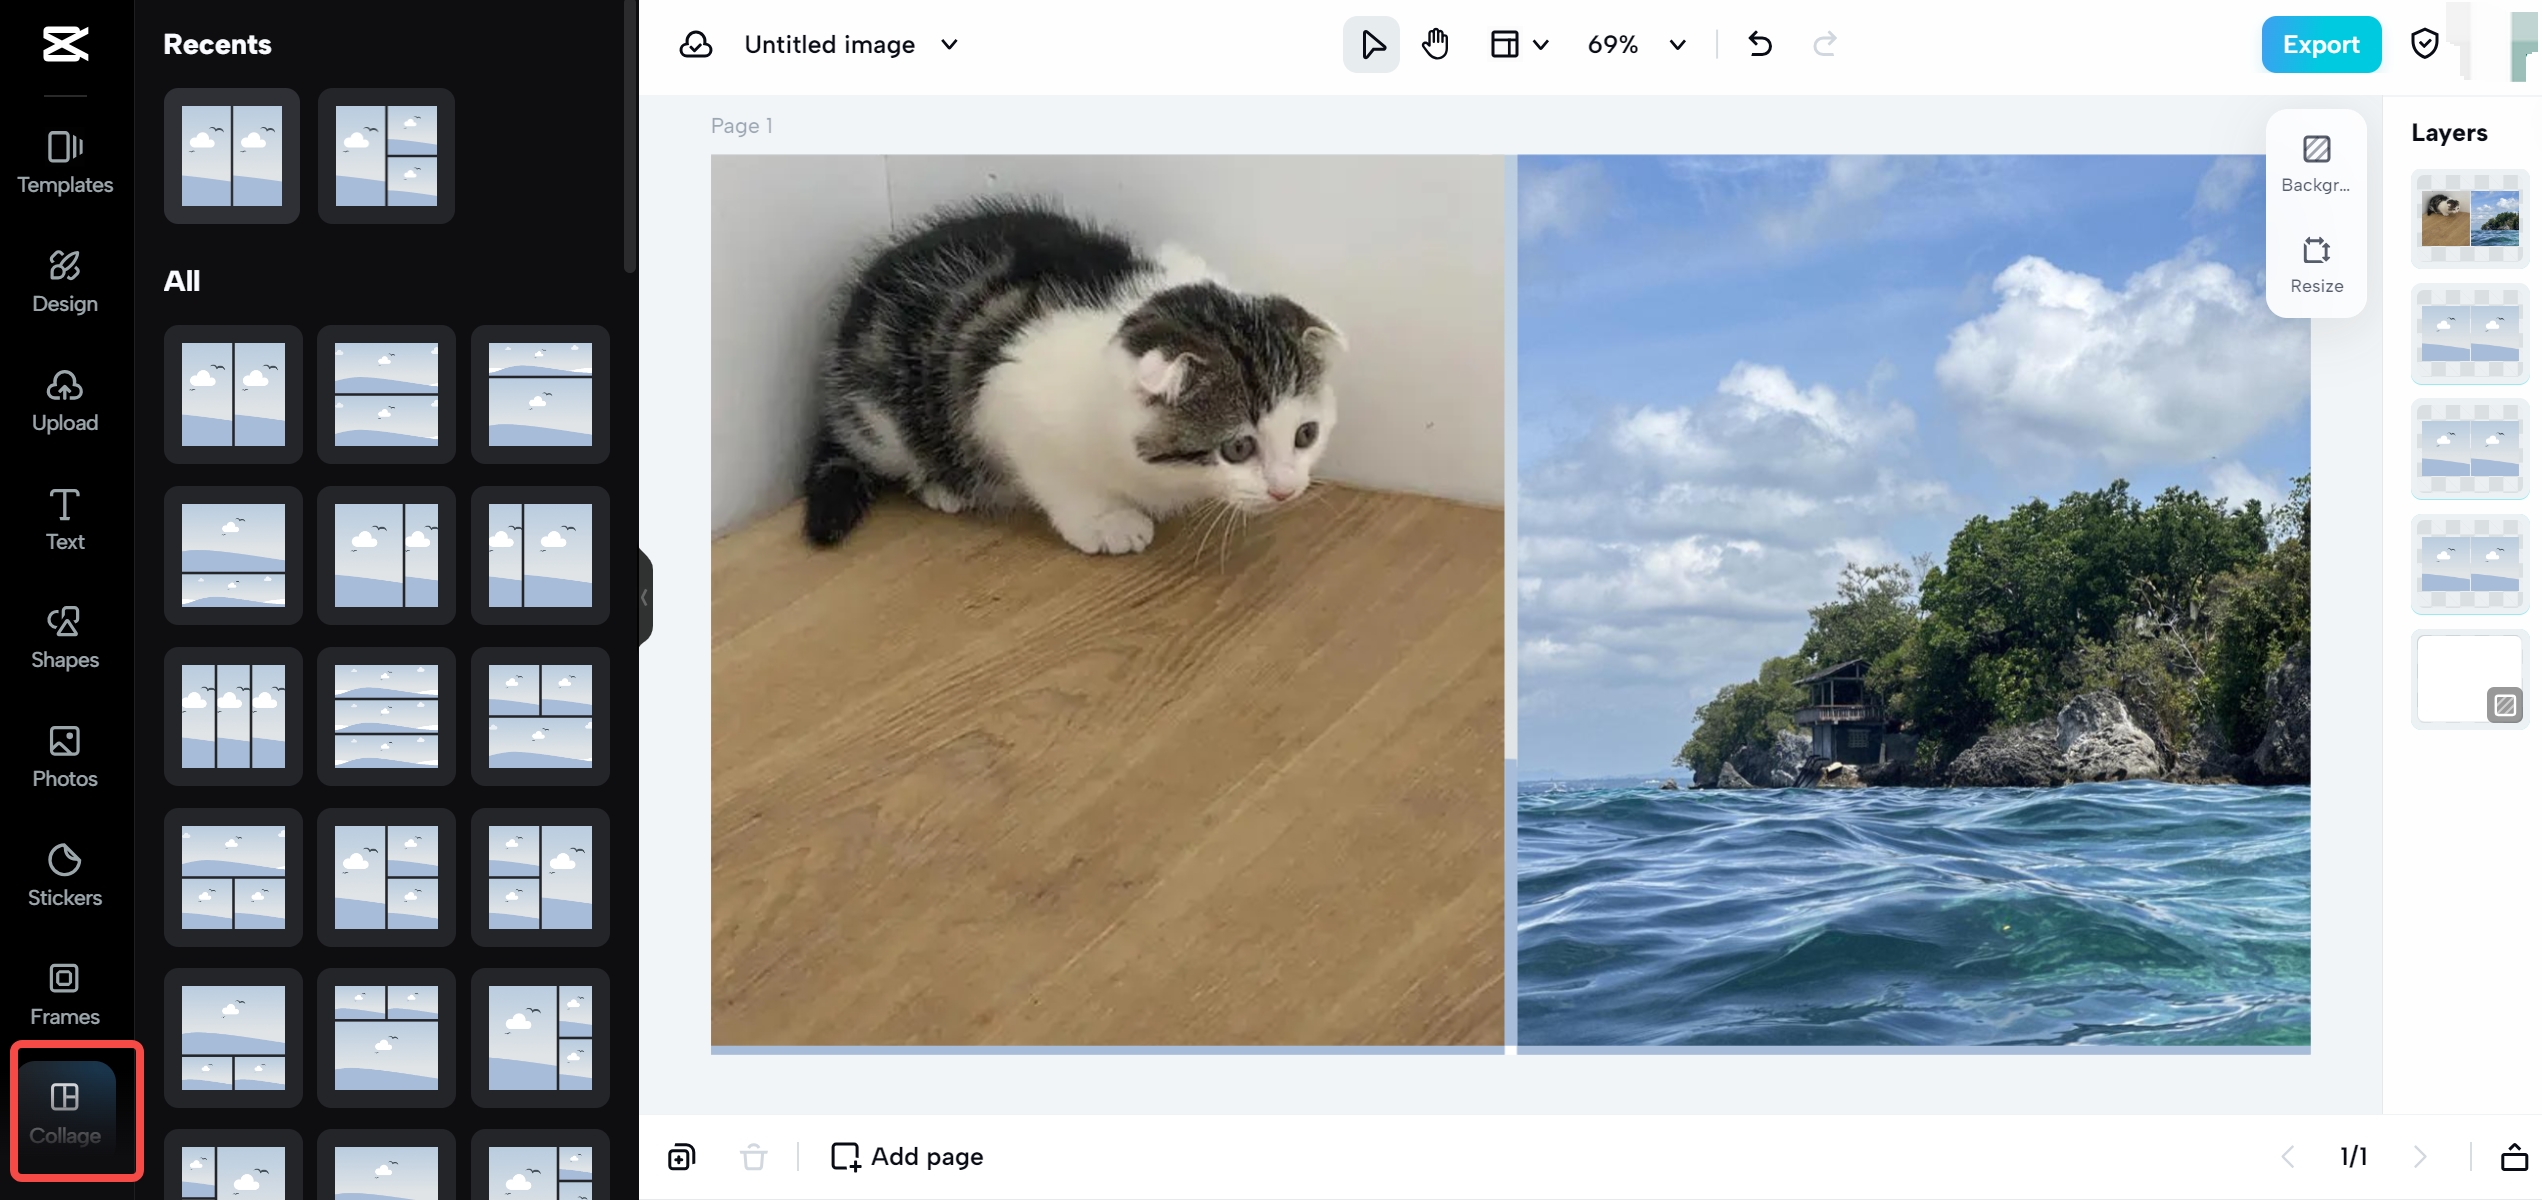This screenshot has height=1200, width=2542.
Task: Open the Untitled image name dropdown
Action: pyautogui.click(x=950, y=44)
